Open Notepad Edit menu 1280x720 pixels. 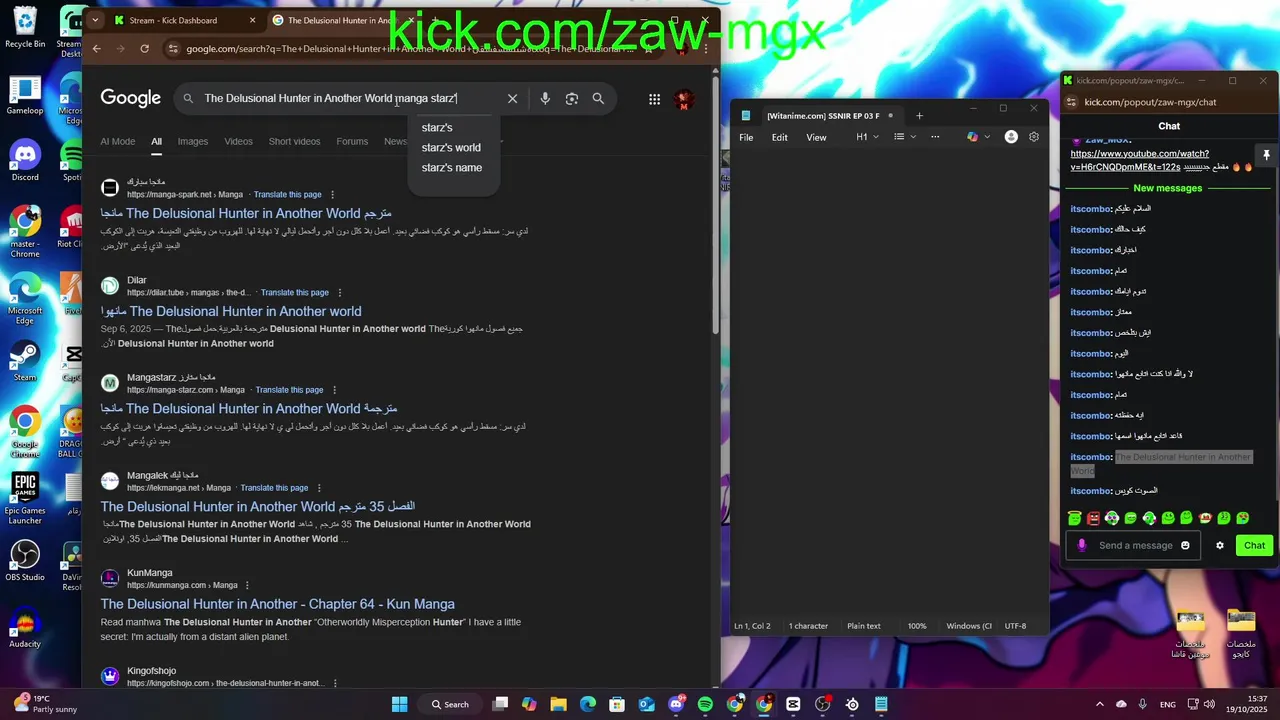pos(779,137)
